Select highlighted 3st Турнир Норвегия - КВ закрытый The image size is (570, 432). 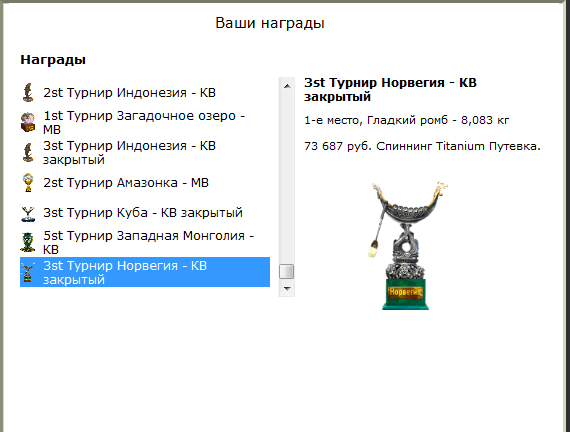click(x=145, y=272)
